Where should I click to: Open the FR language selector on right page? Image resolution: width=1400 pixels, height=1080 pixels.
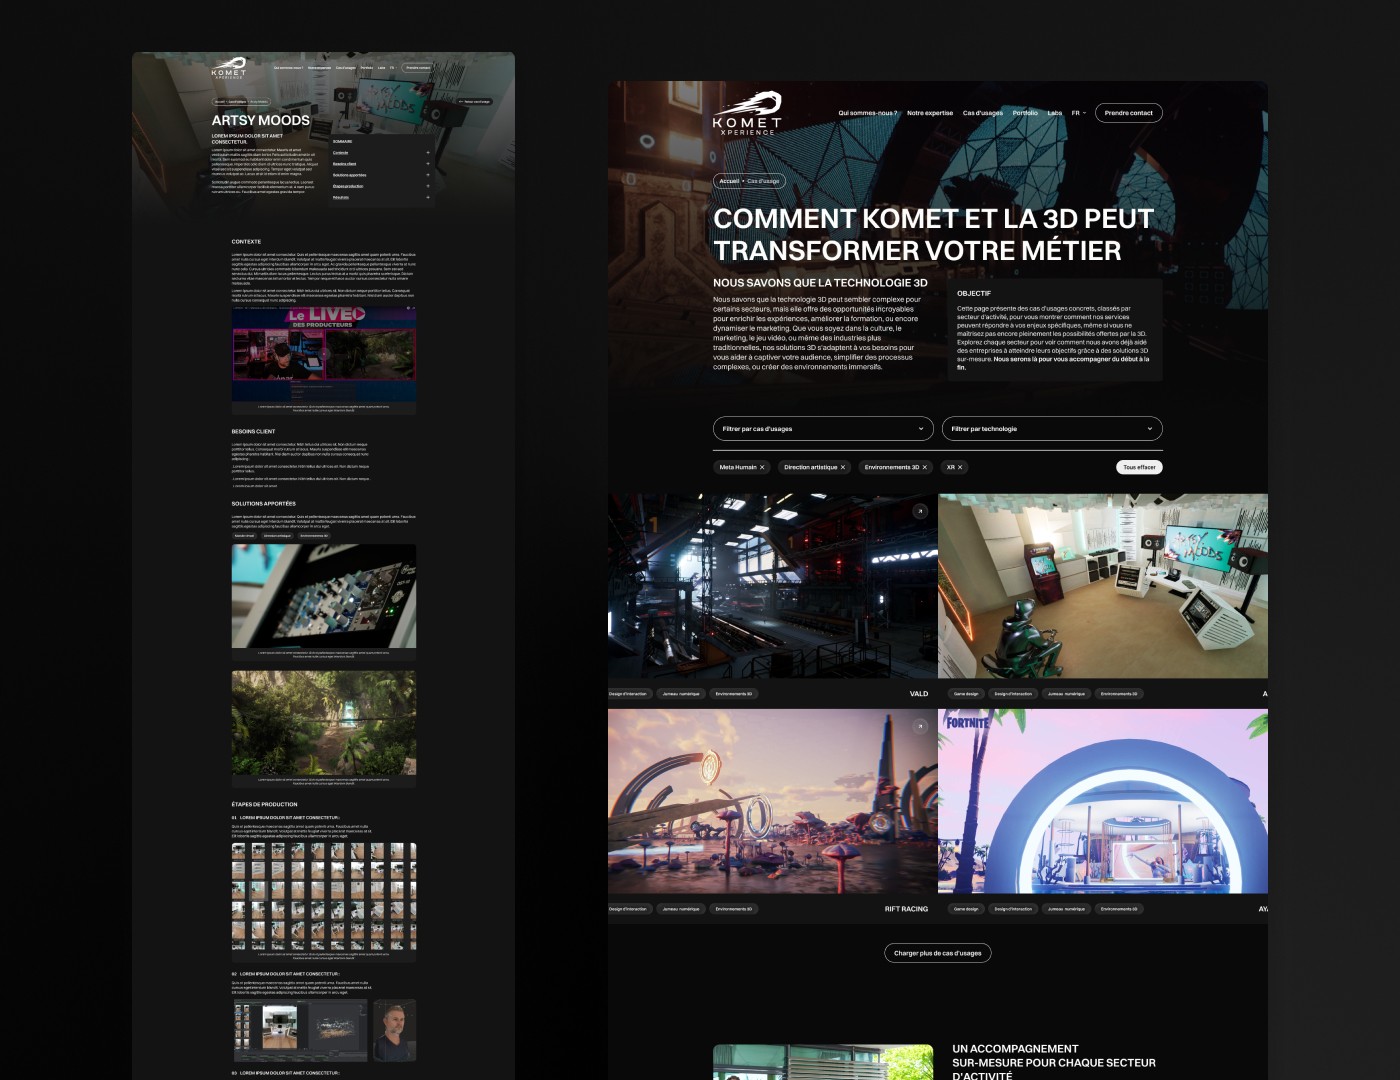coord(1078,113)
